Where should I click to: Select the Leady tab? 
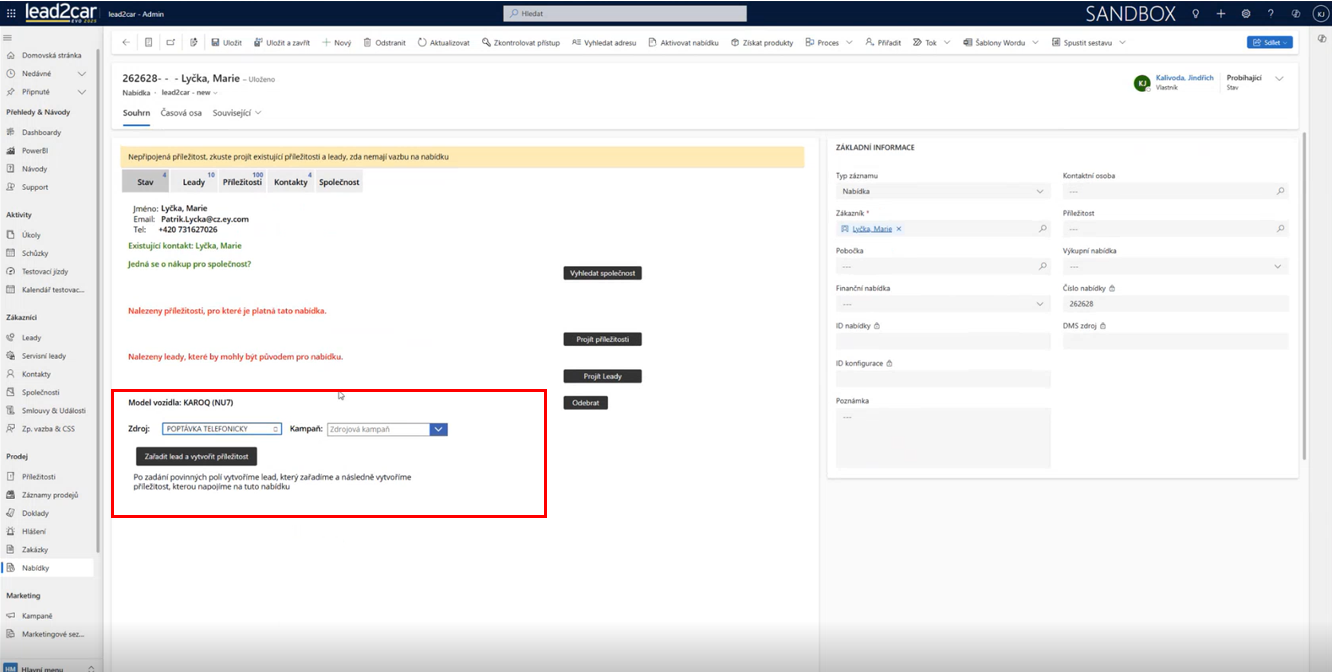(194, 182)
